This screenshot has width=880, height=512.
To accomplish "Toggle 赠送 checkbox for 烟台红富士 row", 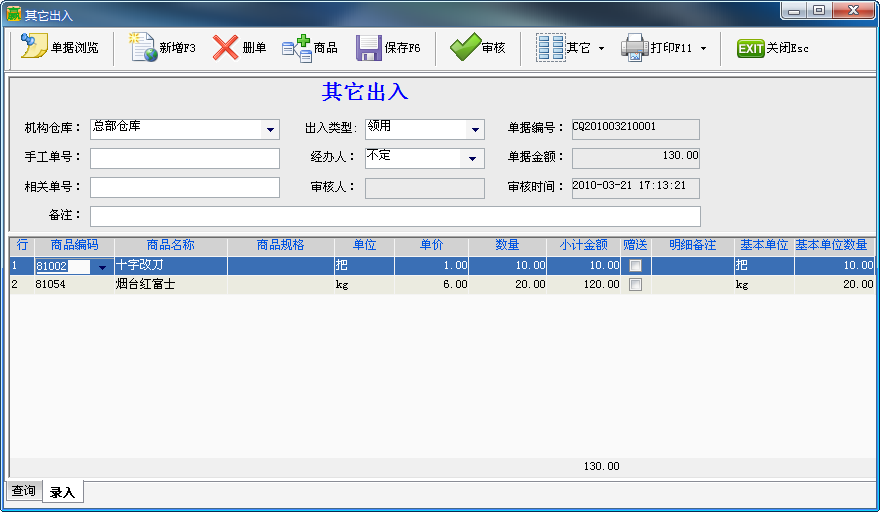I will pos(634,285).
